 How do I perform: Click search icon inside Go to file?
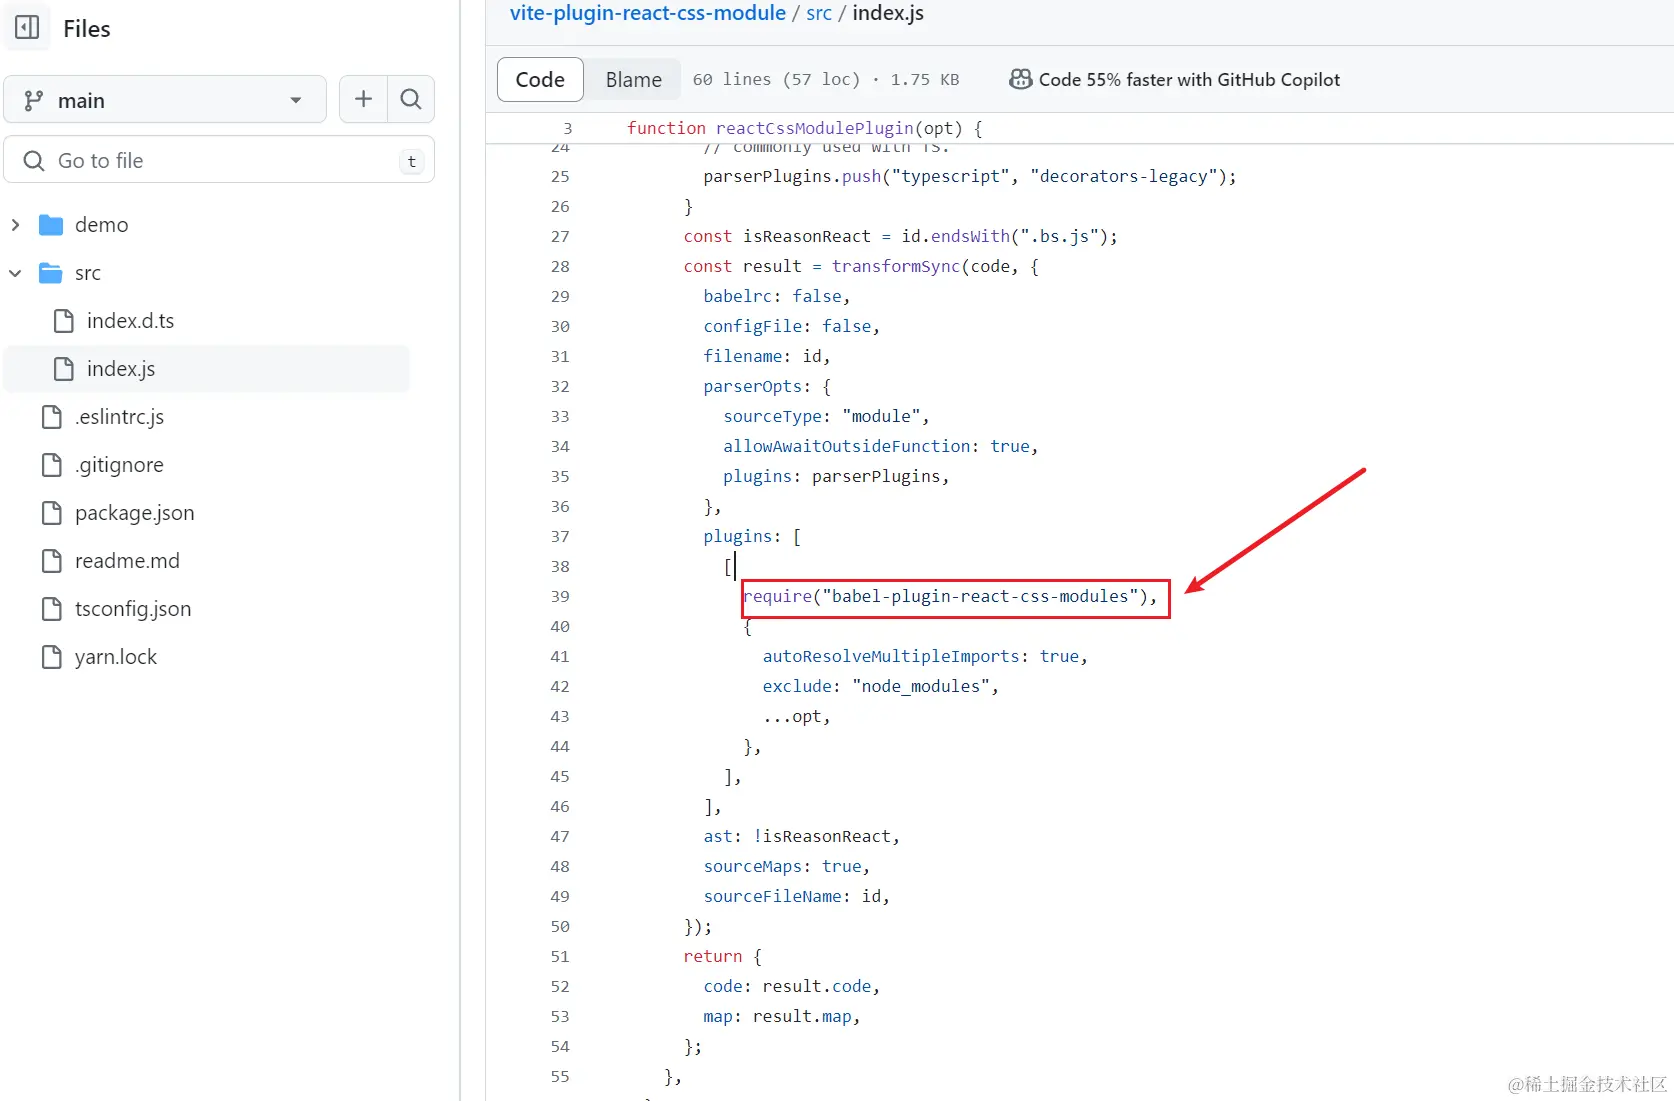[34, 161]
